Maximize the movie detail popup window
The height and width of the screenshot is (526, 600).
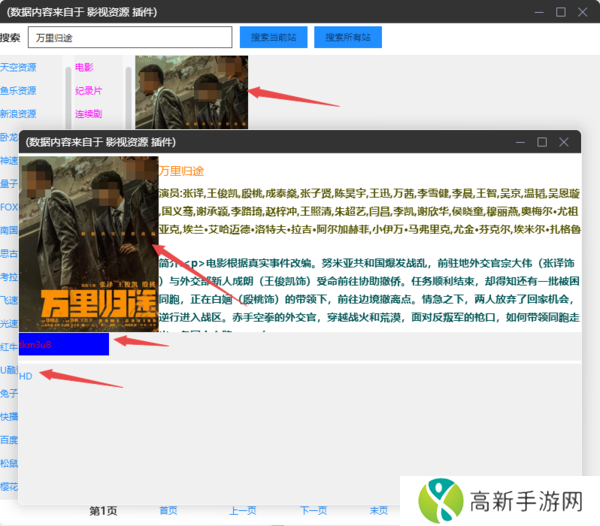click(x=542, y=142)
